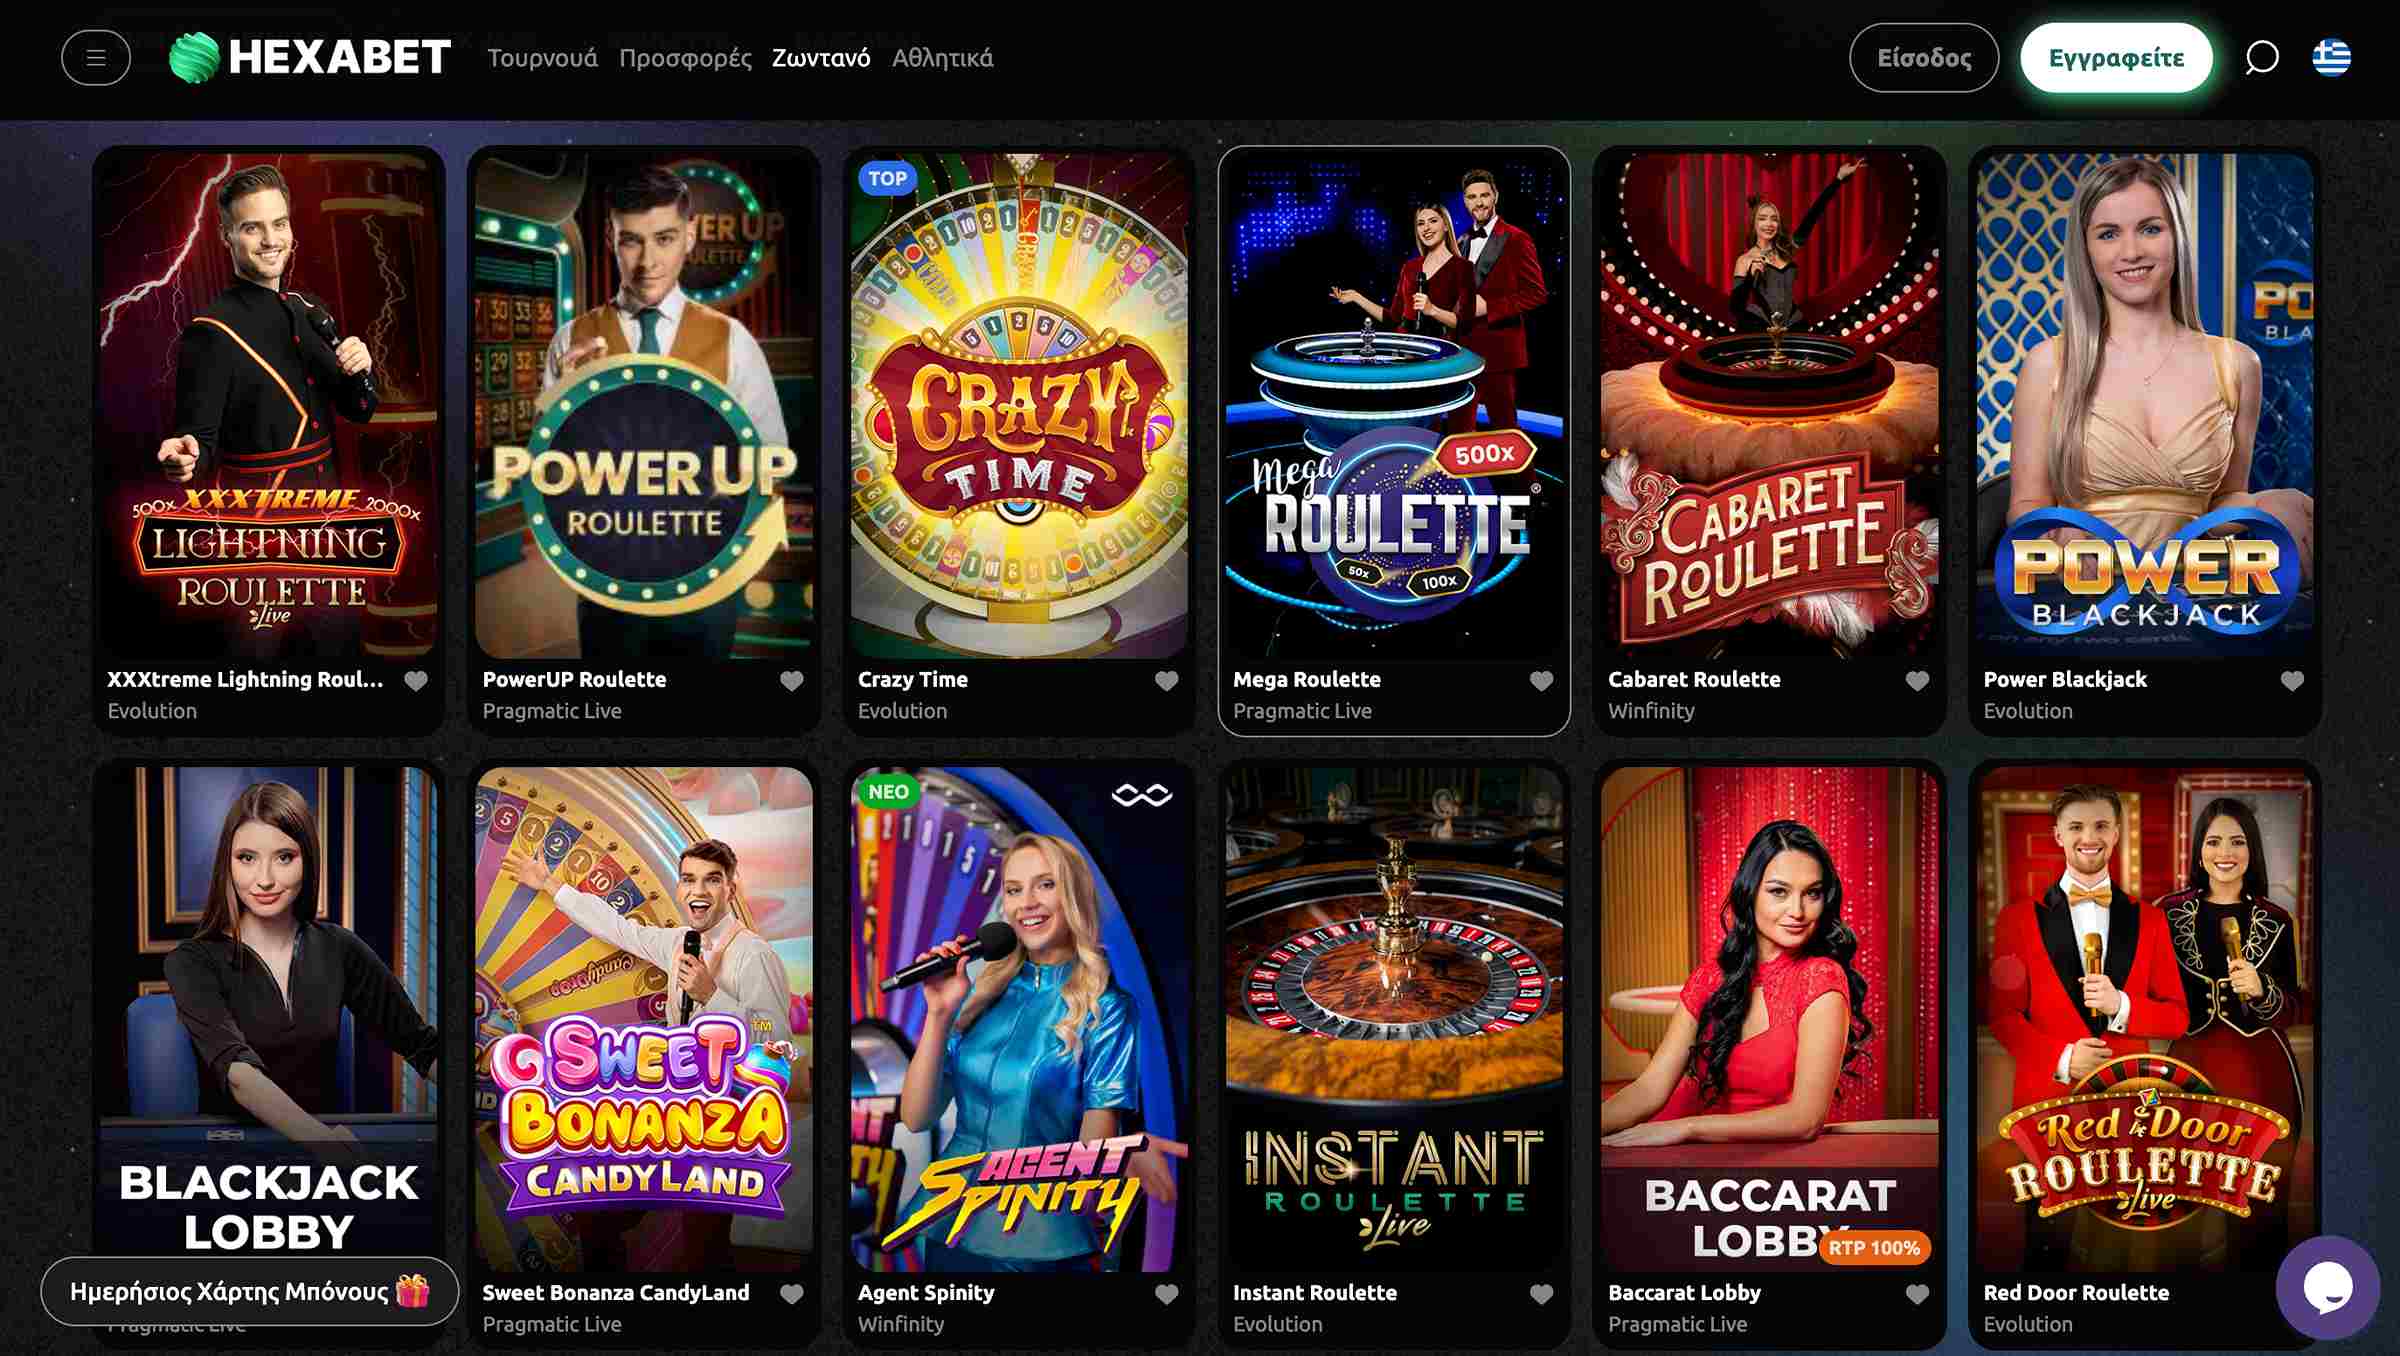This screenshot has height=1356, width=2400.
Task: Open the Greek flag language selector
Action: point(2332,58)
